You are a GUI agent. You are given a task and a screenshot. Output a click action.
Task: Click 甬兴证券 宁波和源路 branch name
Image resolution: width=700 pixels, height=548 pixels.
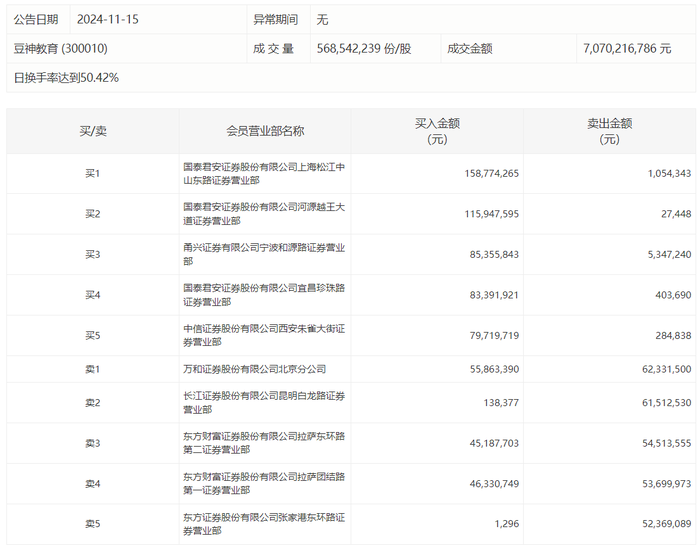pos(264,254)
